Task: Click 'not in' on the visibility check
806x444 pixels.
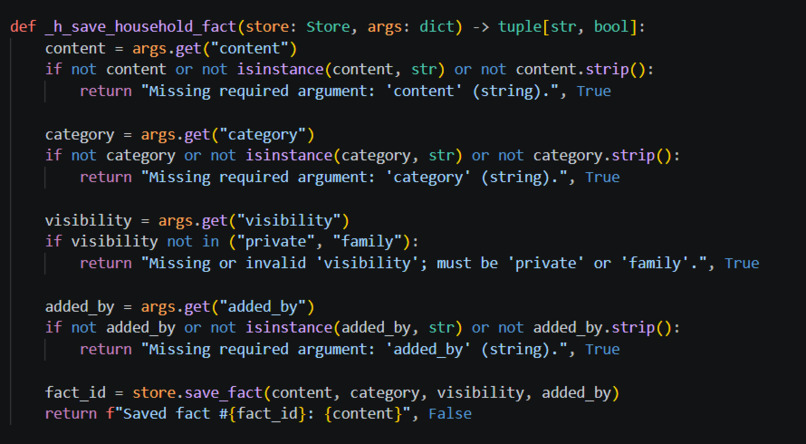Action: (193, 242)
